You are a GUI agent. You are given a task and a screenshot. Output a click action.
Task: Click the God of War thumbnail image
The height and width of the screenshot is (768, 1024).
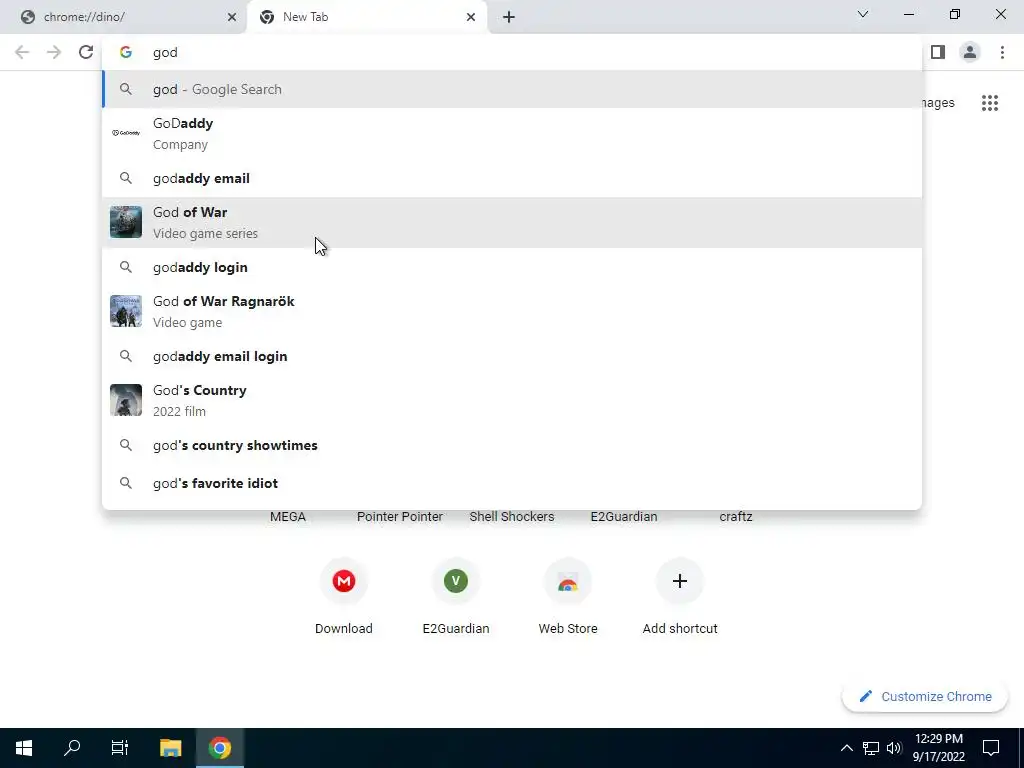[126, 222]
